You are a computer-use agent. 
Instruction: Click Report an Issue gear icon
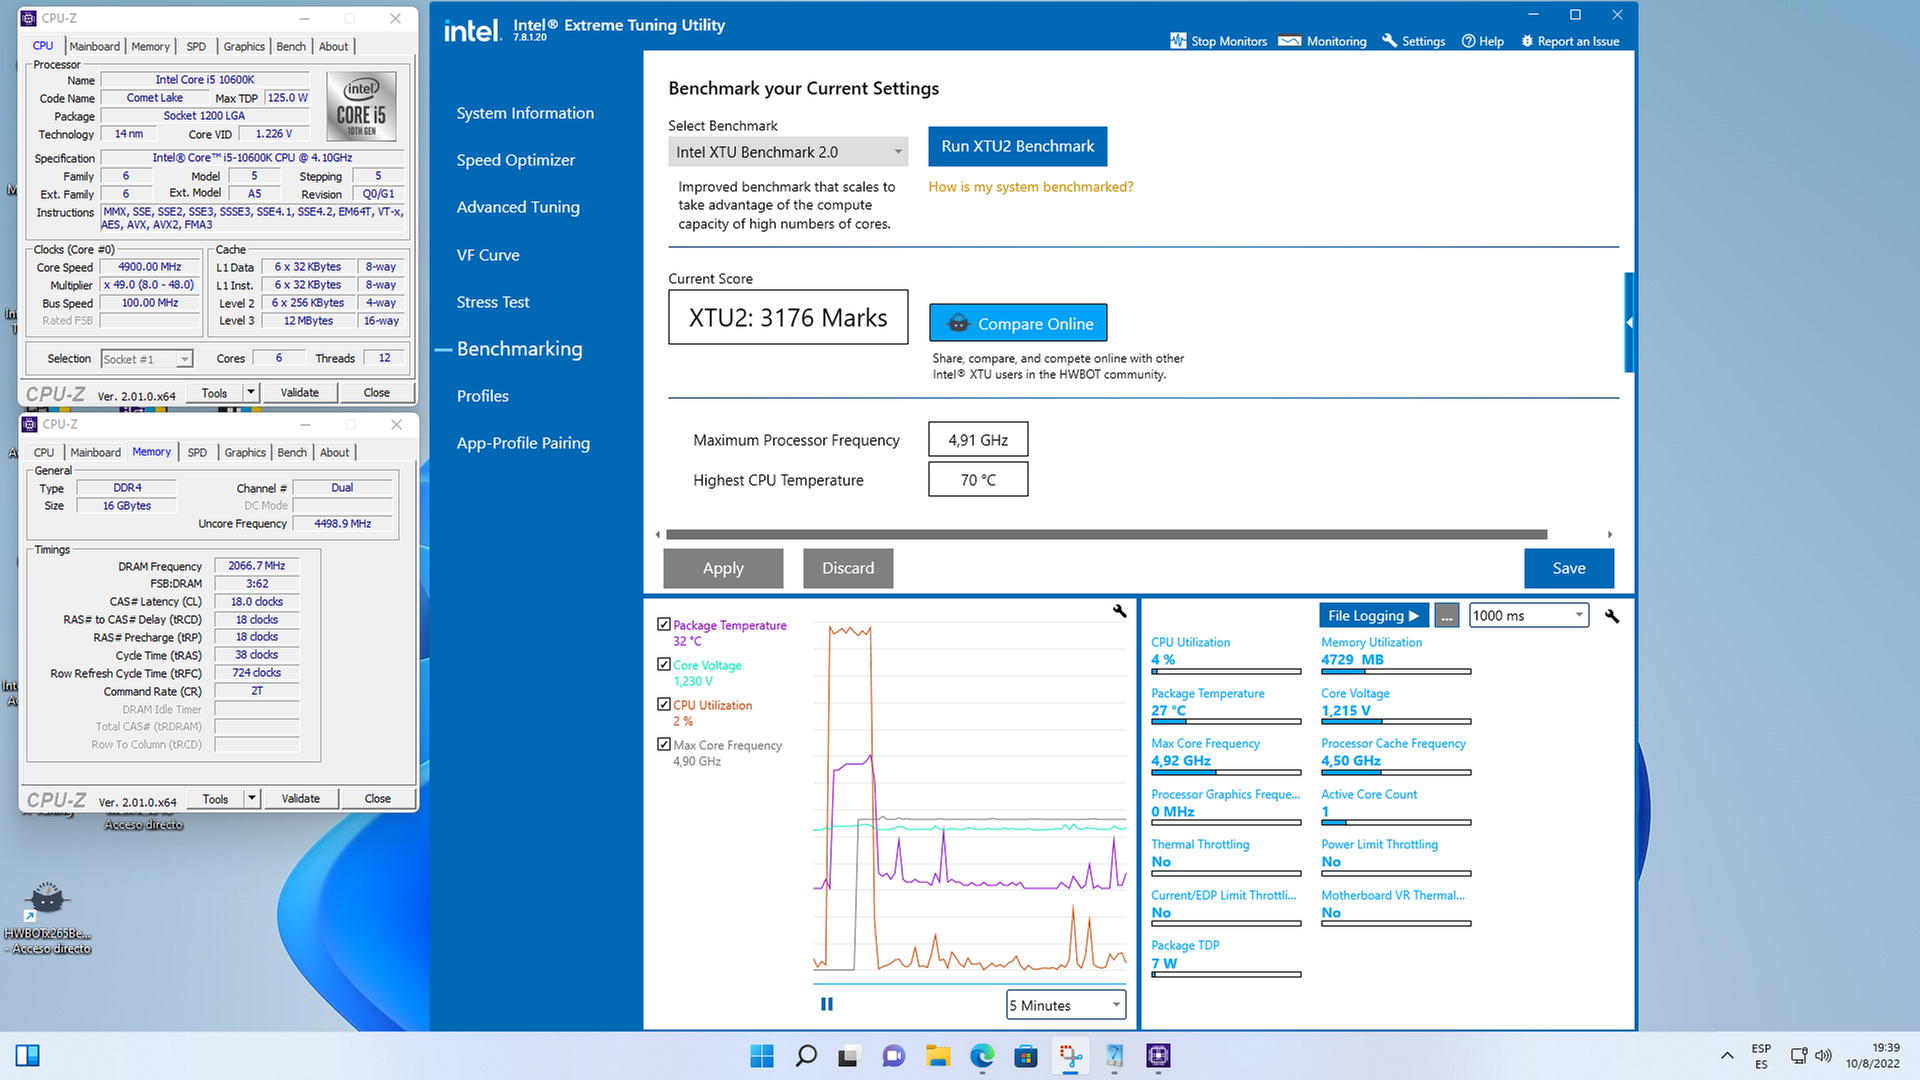[1527, 41]
